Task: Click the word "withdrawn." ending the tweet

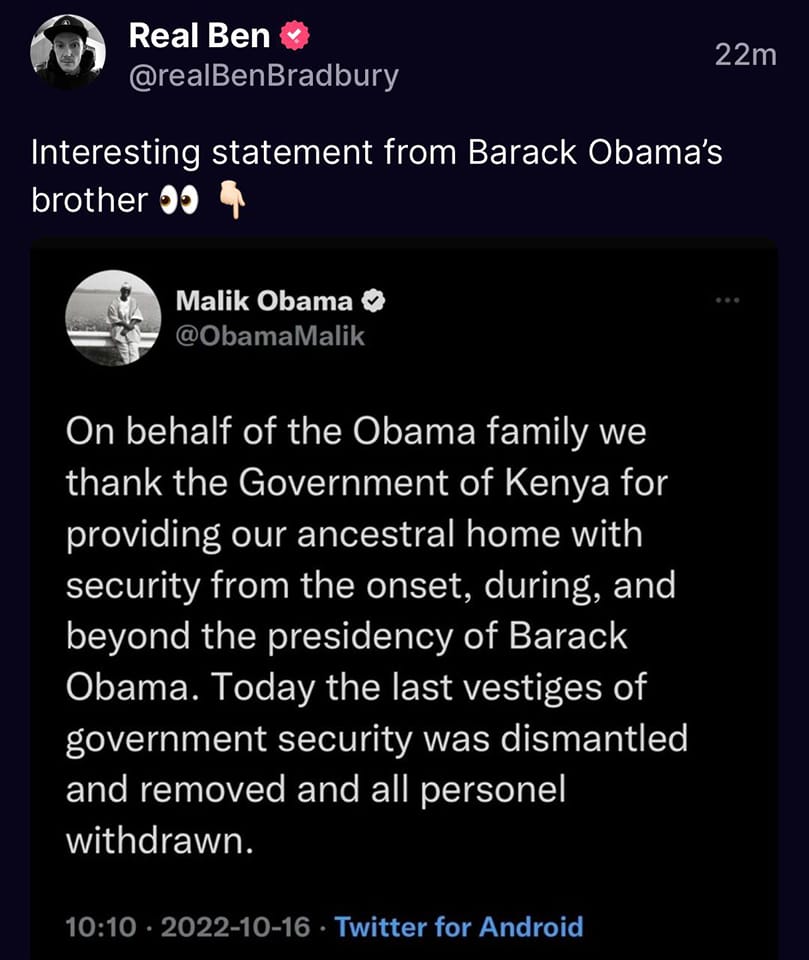Action: pos(154,841)
